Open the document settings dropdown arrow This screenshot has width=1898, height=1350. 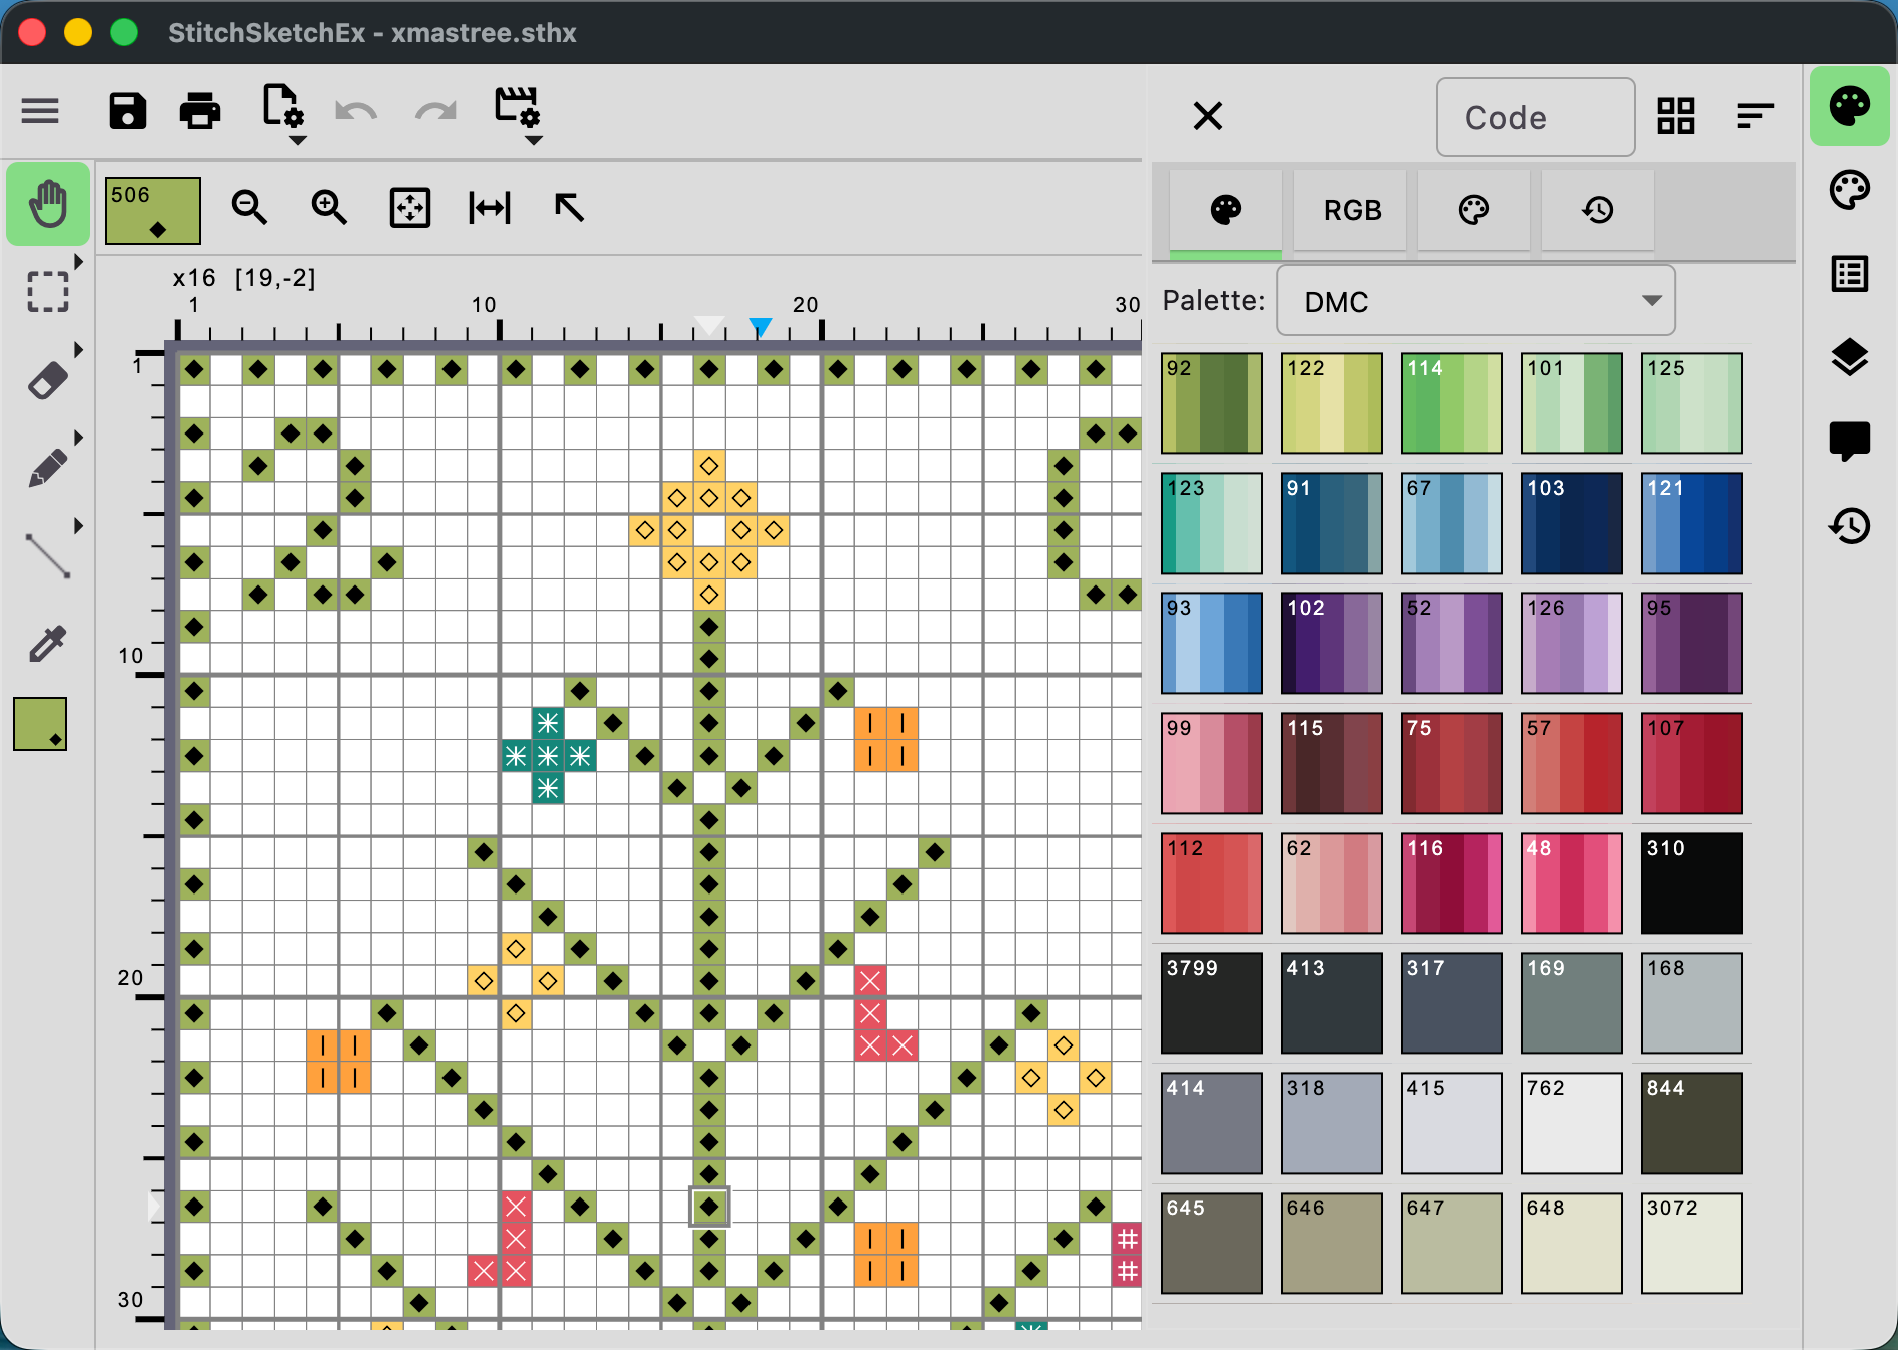(x=297, y=140)
